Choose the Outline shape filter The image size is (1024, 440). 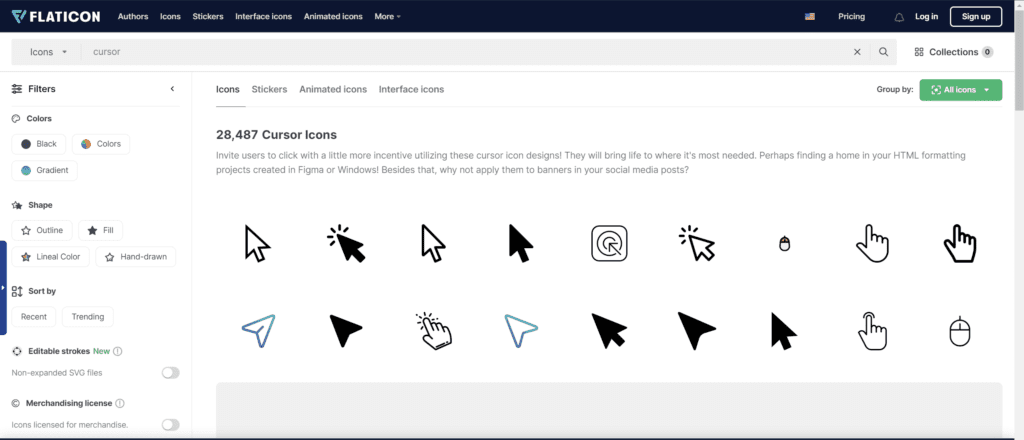[x=42, y=230]
